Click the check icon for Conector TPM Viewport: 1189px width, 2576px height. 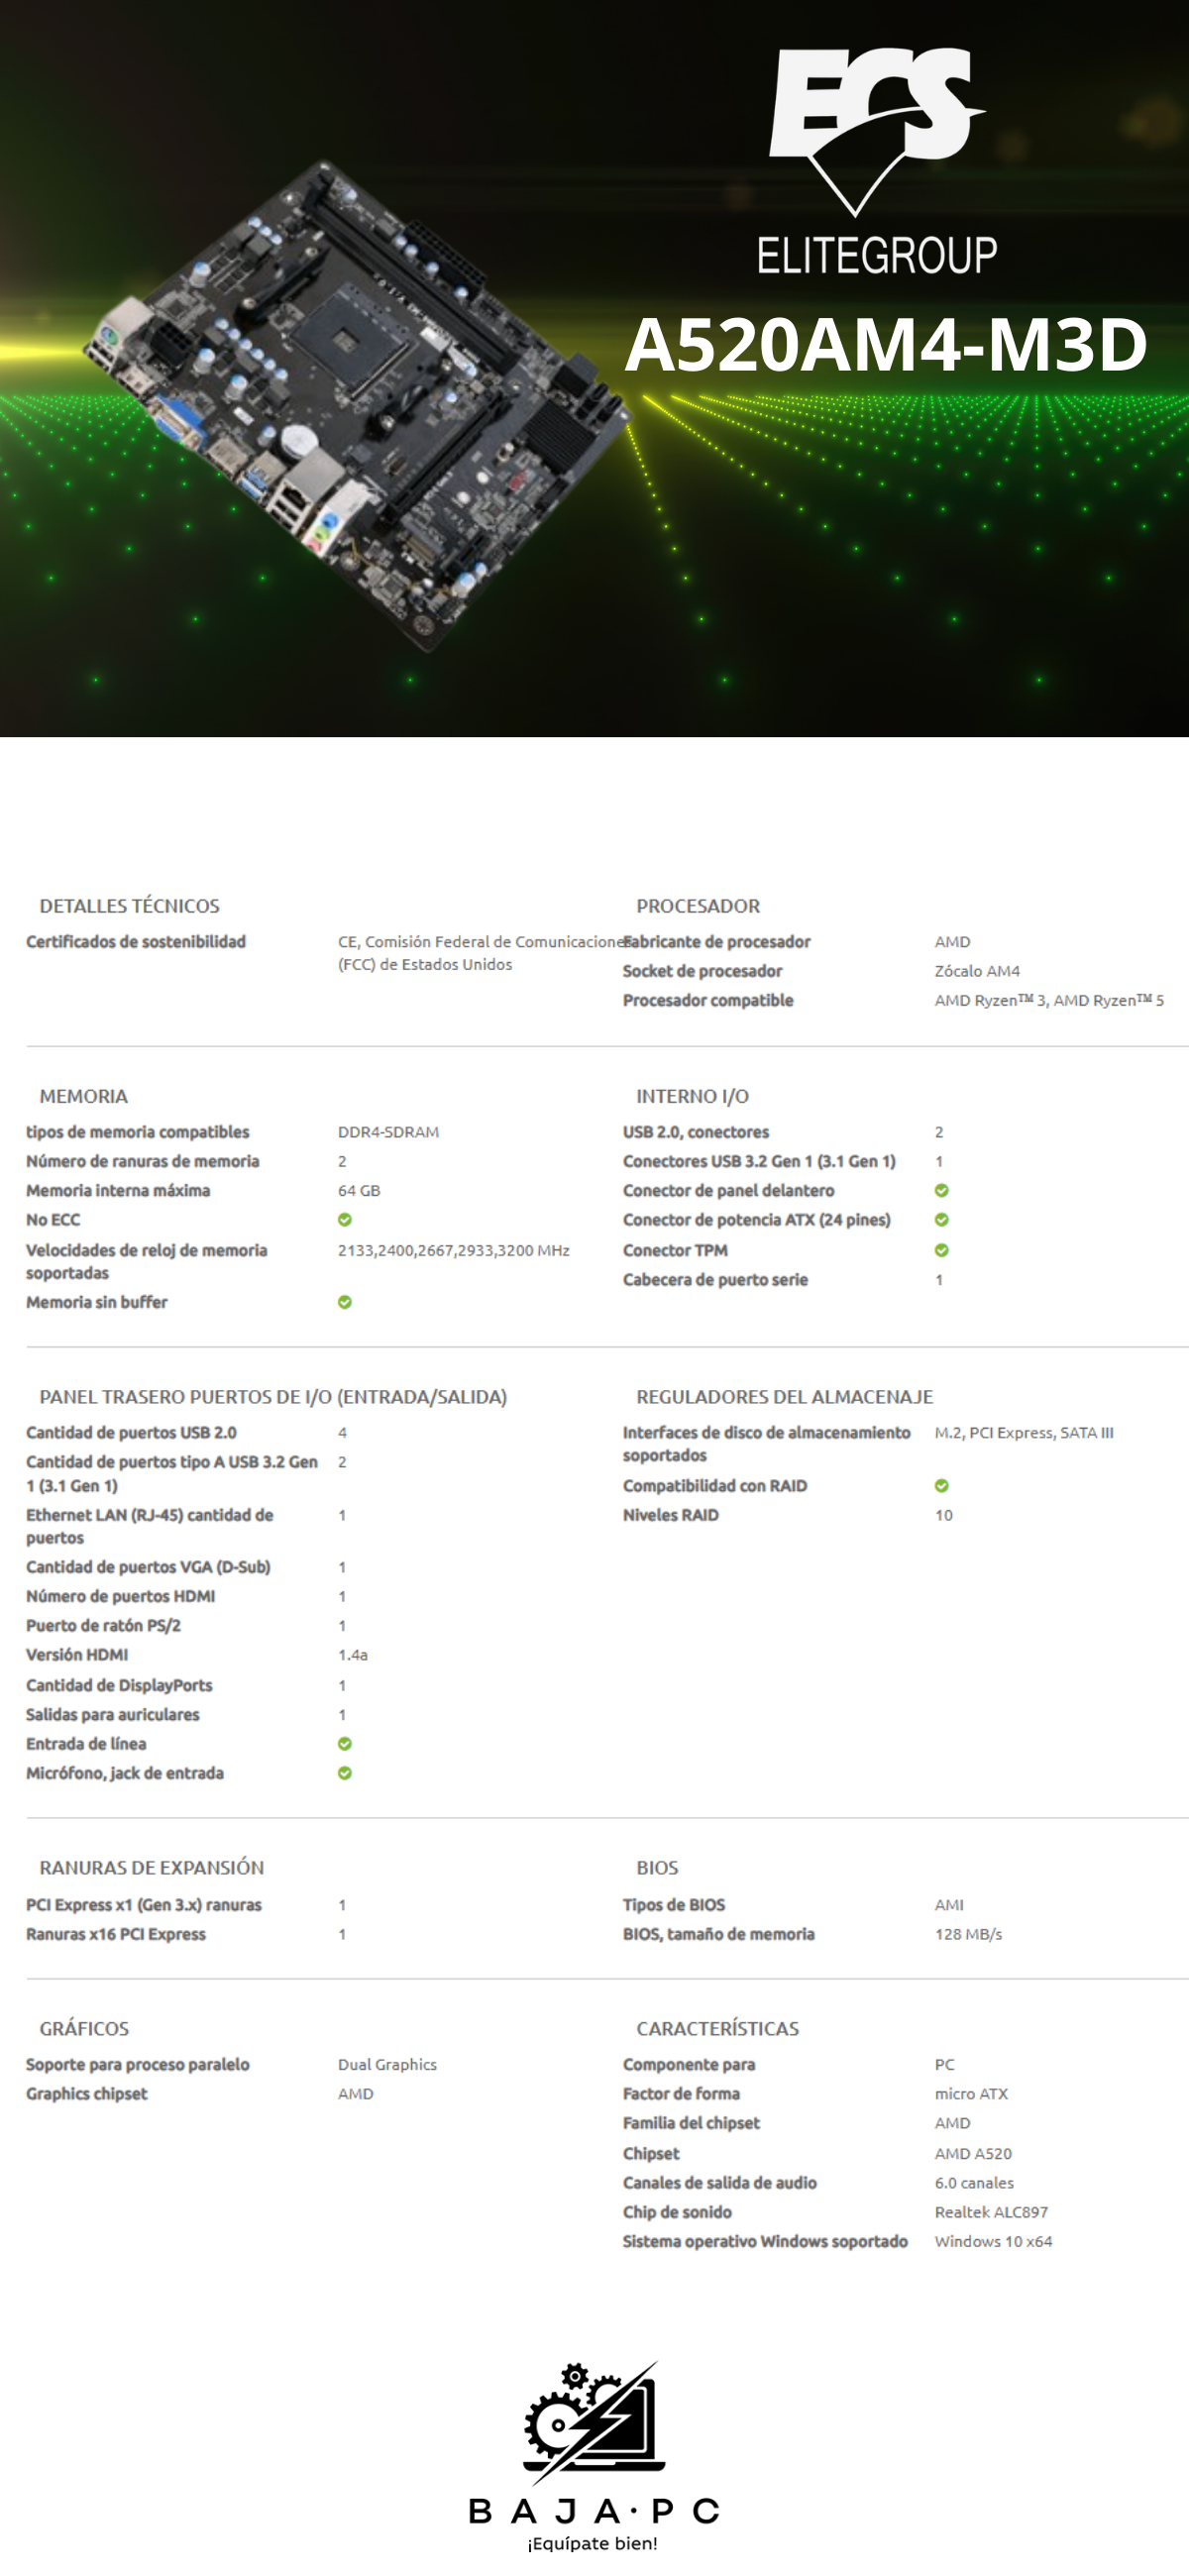point(942,1250)
